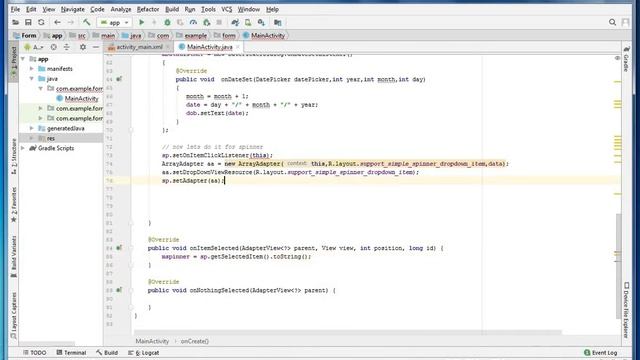Expand the manifests folder arrow
The height and width of the screenshot is (360, 640).
point(31,69)
